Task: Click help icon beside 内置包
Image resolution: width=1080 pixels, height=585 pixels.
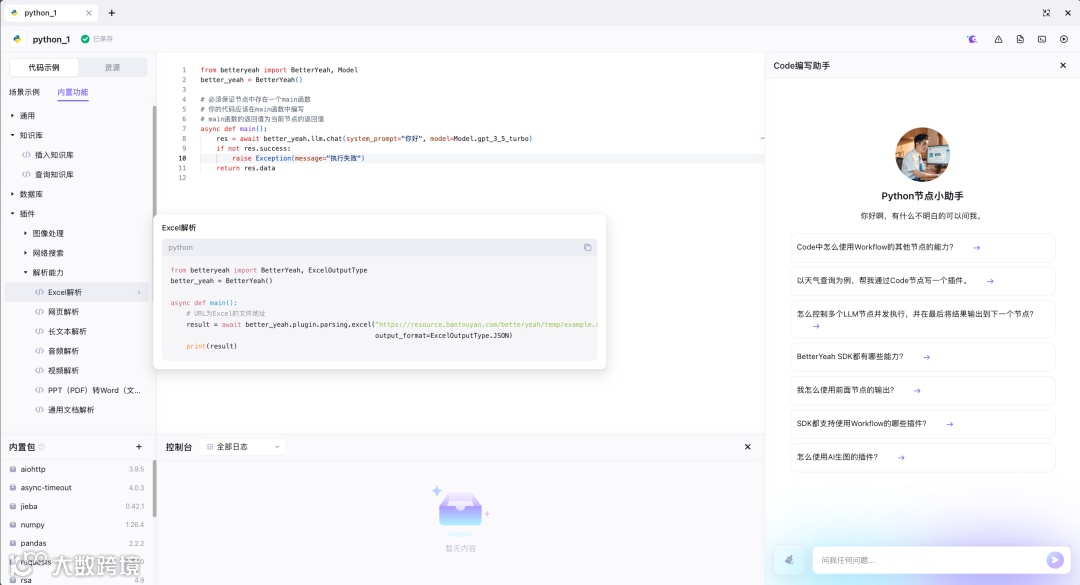Action: click(41, 447)
